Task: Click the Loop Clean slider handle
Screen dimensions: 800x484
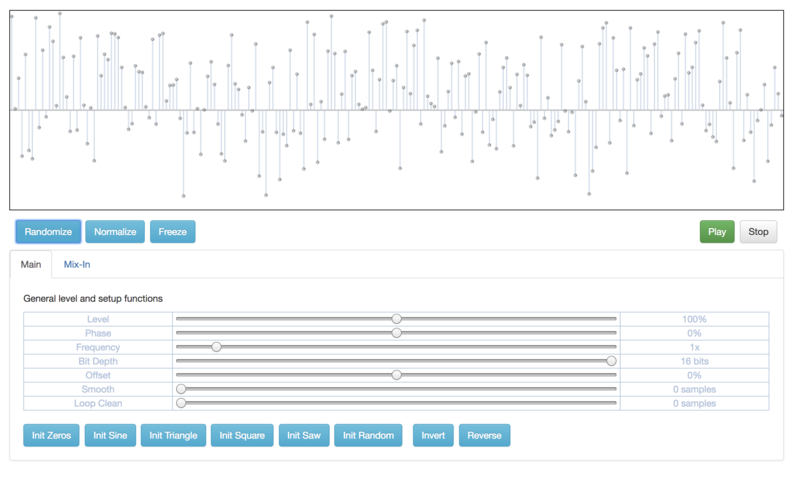Action: pyautogui.click(x=181, y=403)
